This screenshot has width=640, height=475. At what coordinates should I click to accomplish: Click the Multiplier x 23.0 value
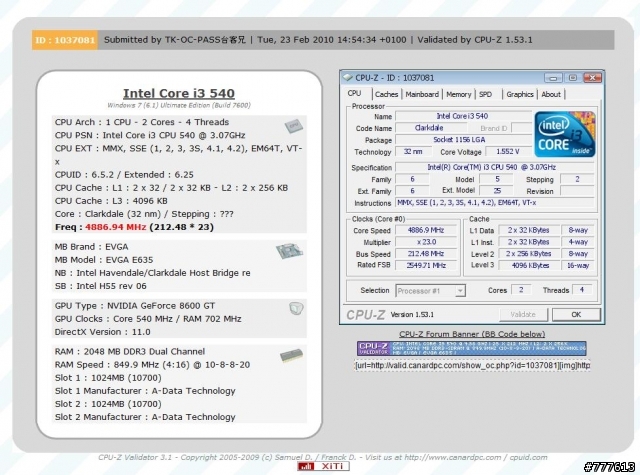click(426, 242)
